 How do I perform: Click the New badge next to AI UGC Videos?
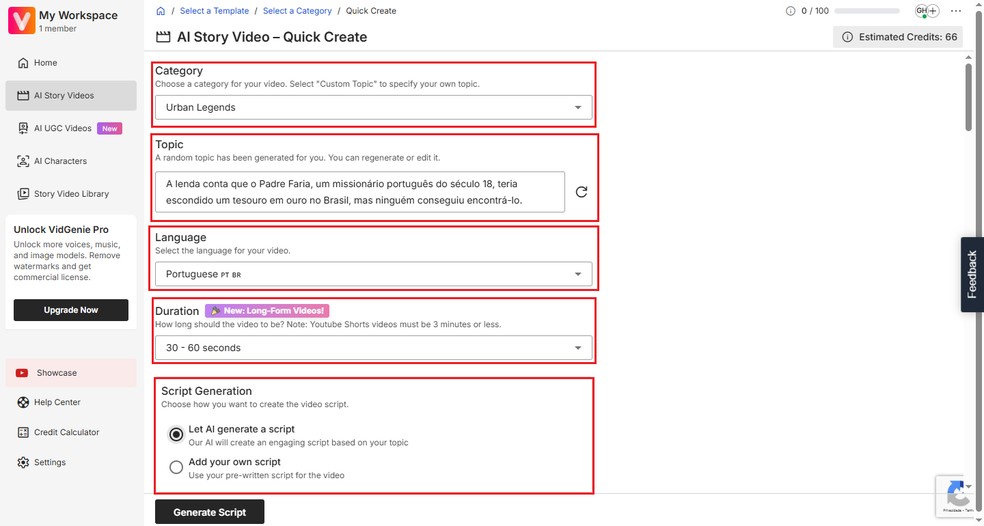[x=110, y=128]
